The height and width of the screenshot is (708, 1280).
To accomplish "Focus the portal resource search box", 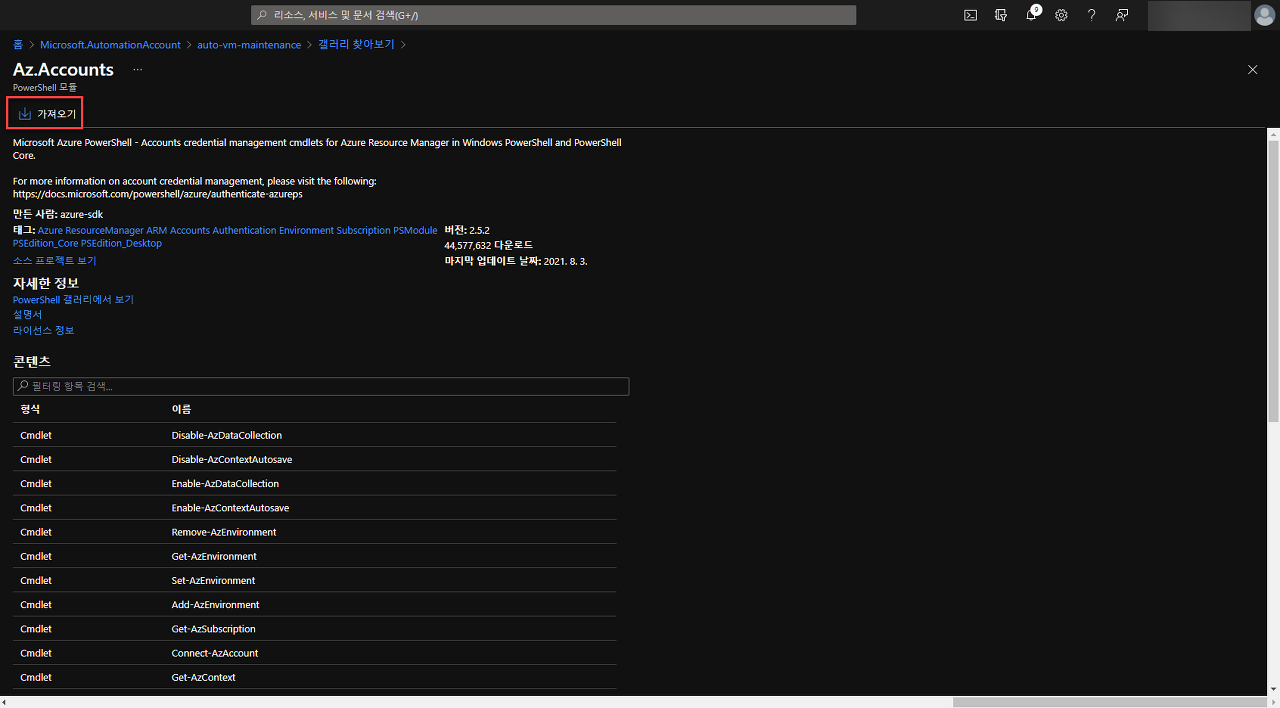I will pos(553,15).
